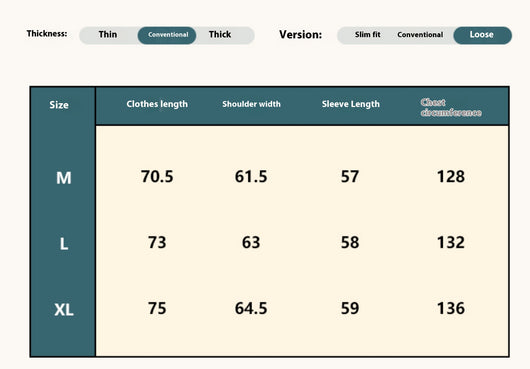This screenshot has height=369, width=530.
Task: Click the 128 chest value
Action: click(451, 176)
